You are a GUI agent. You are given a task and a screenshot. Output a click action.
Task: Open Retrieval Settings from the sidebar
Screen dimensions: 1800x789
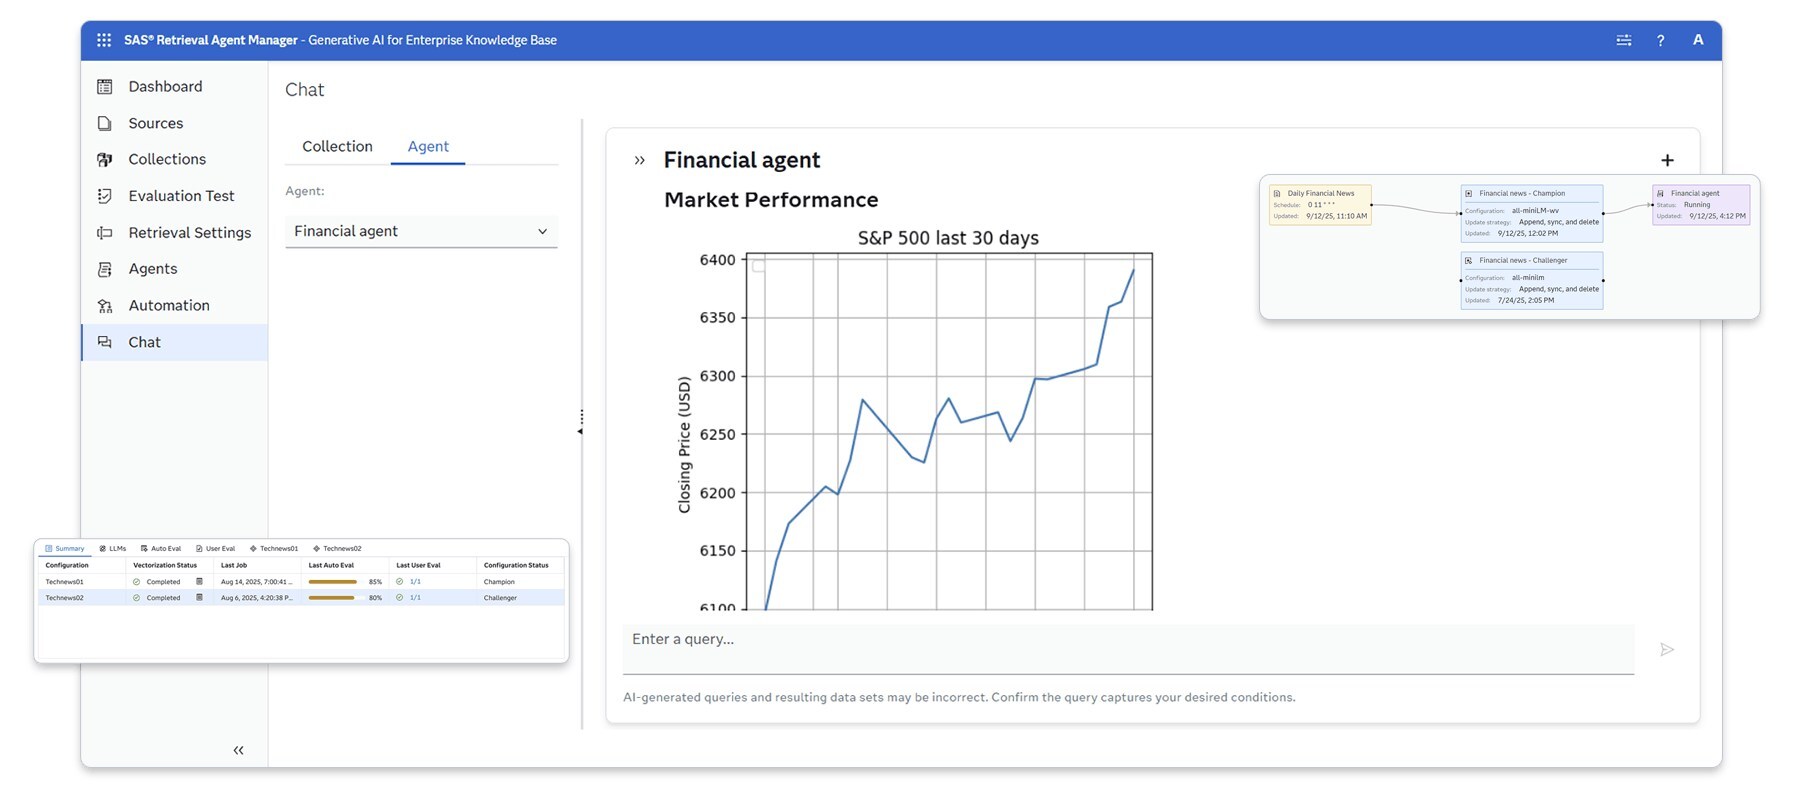189,233
